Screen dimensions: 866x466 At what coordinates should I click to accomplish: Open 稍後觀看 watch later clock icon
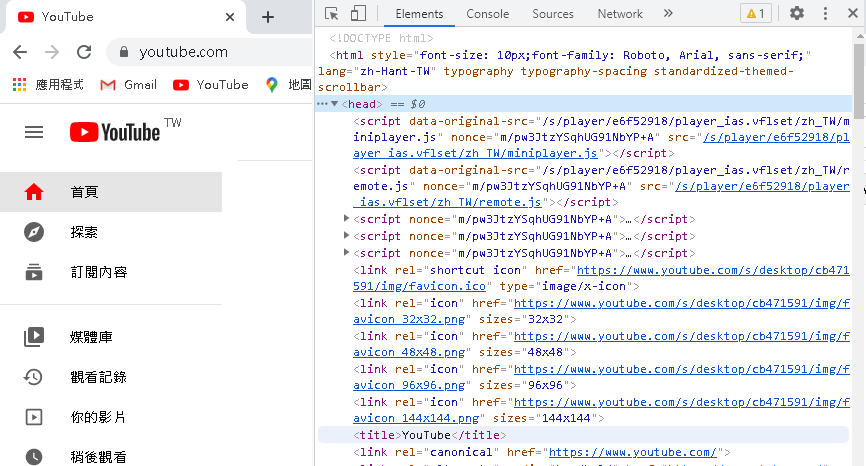[34, 457]
